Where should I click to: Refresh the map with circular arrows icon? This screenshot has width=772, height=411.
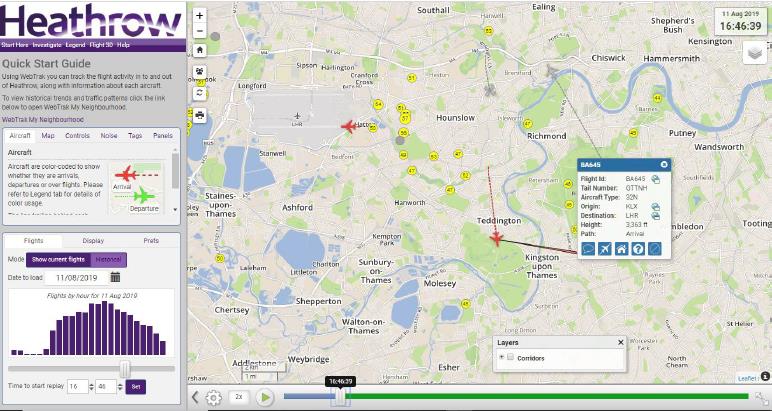199,93
